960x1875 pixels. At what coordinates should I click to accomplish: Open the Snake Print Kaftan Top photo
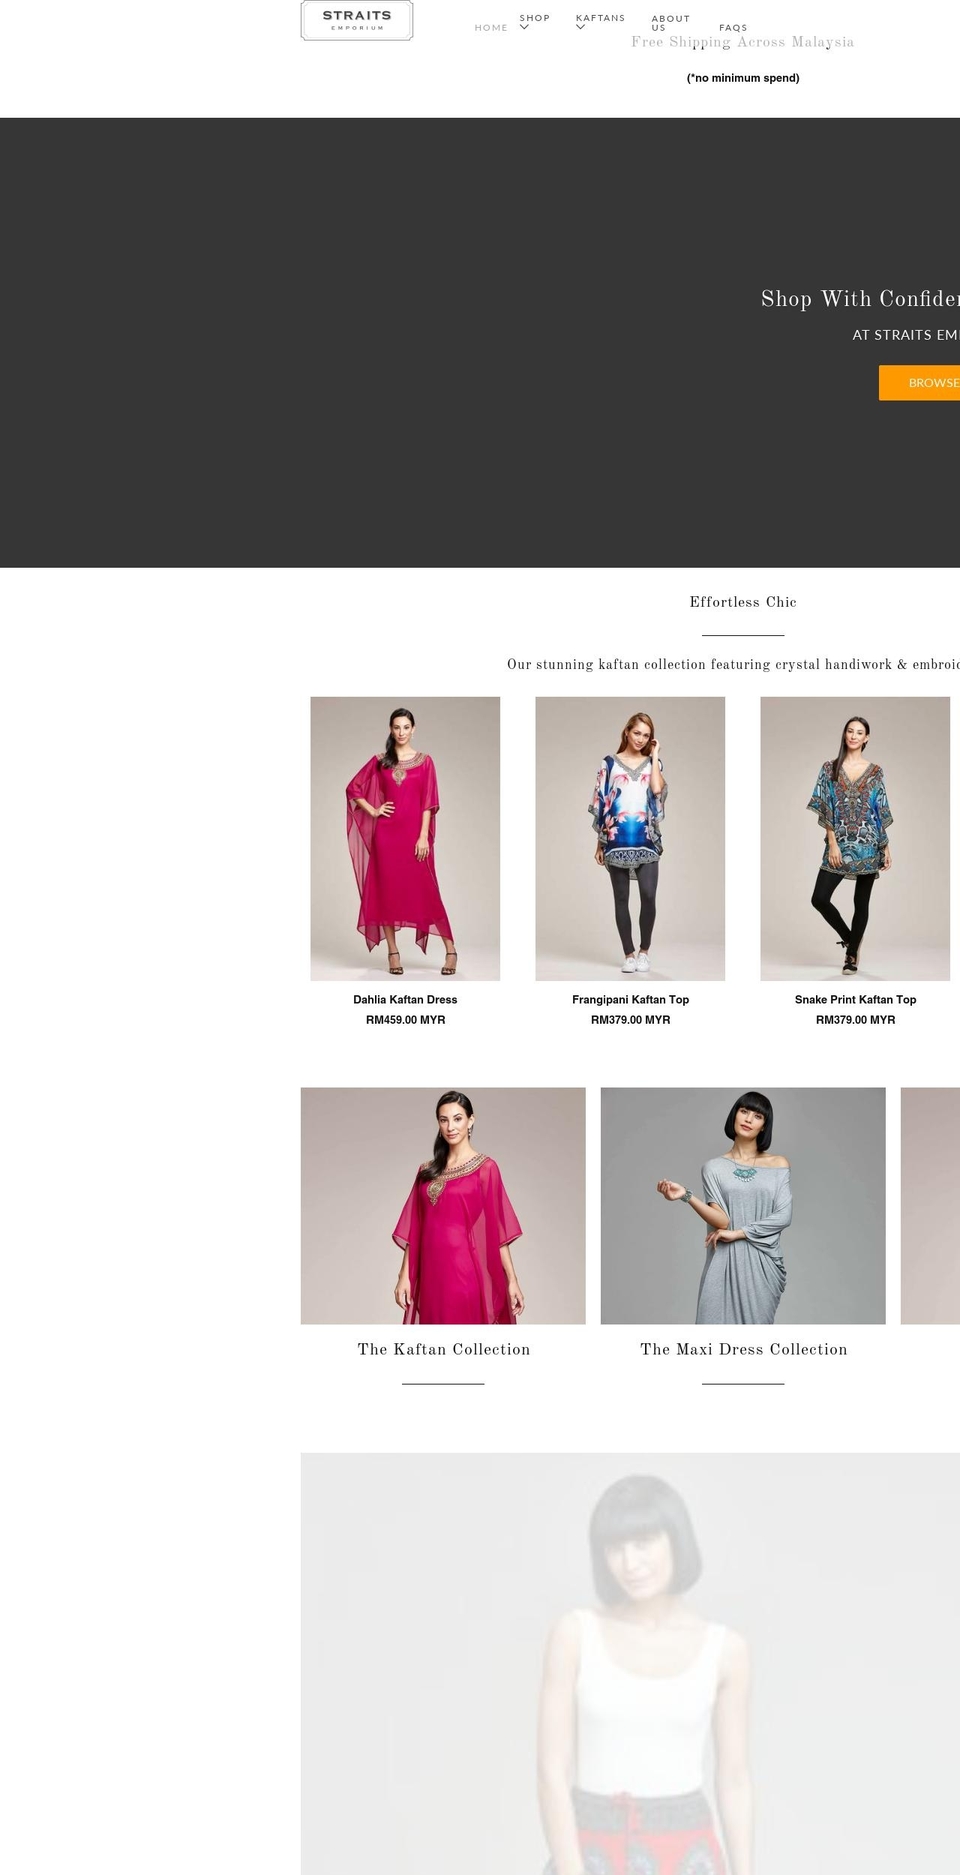855,838
